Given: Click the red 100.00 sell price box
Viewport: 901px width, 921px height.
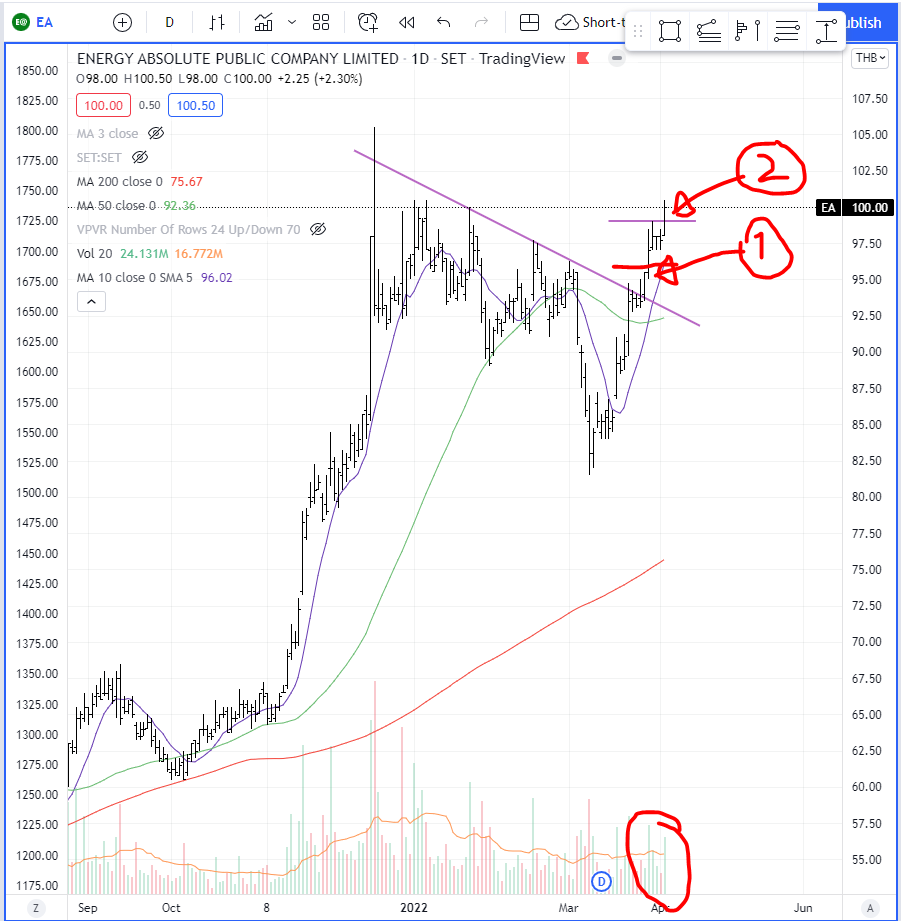Looking at the screenshot, I should [103, 106].
